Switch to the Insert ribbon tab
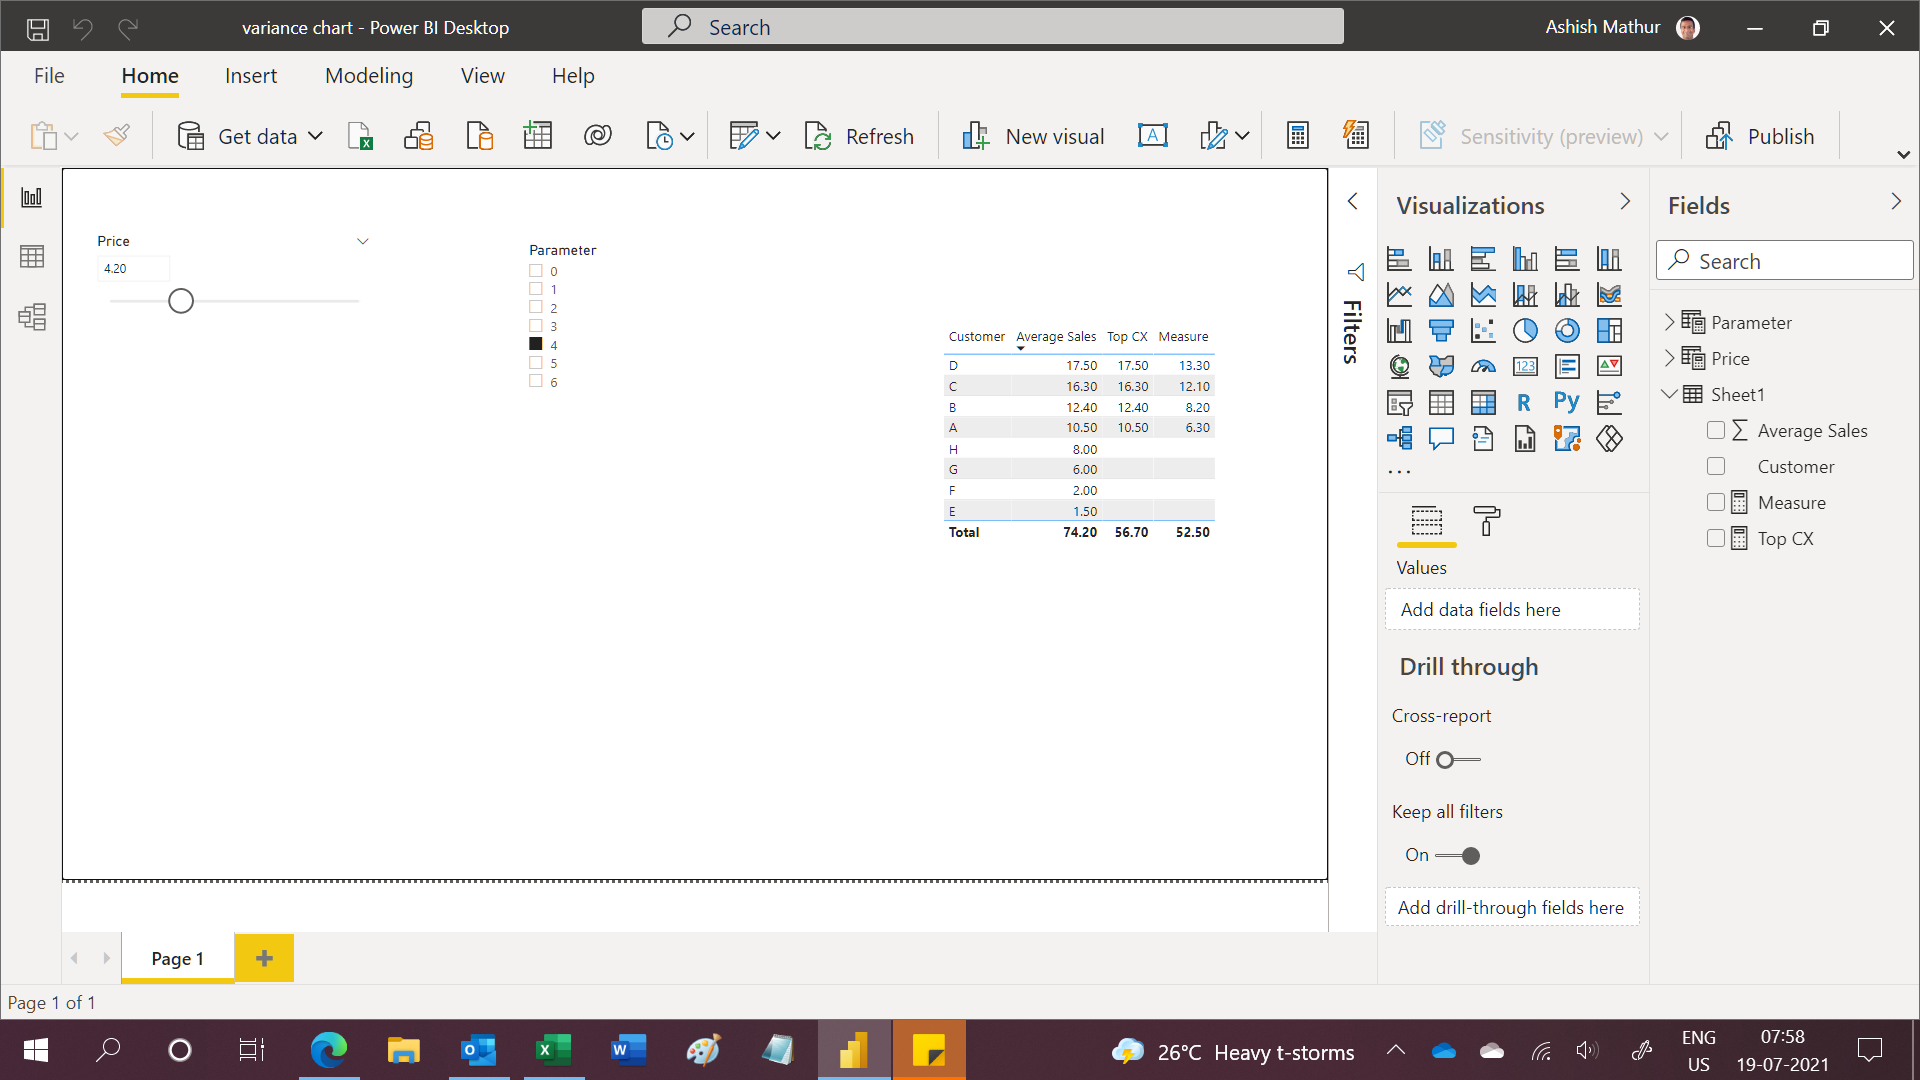Image resolution: width=1920 pixels, height=1080 pixels. (x=251, y=76)
